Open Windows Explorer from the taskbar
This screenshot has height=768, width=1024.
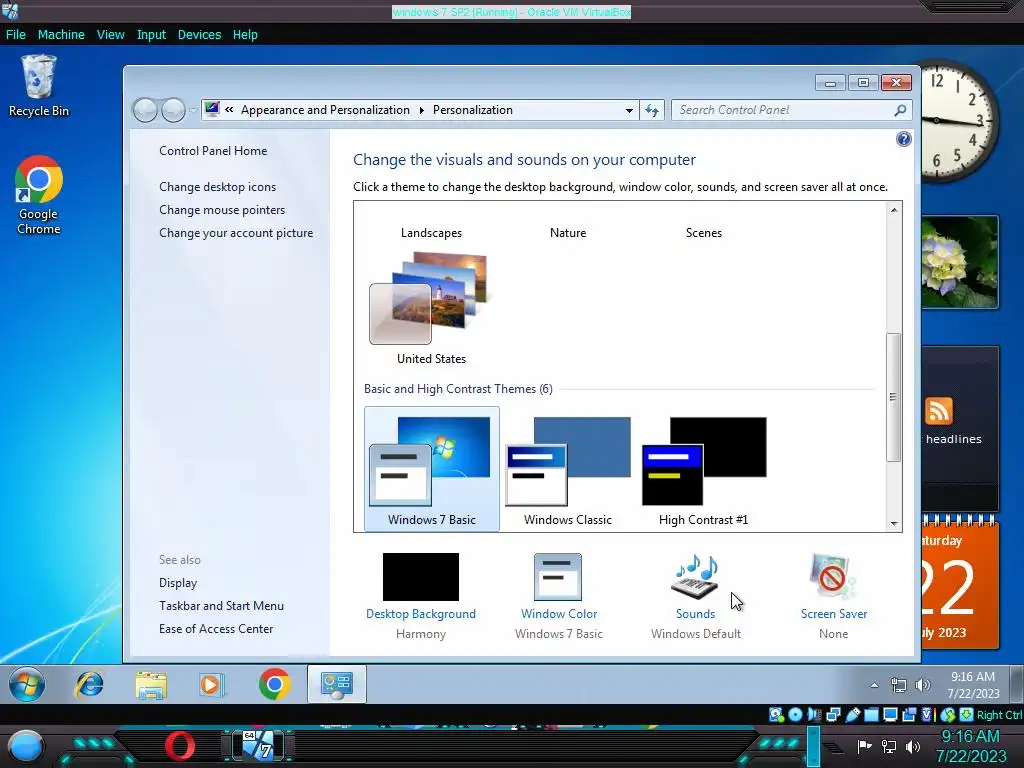tap(151, 685)
